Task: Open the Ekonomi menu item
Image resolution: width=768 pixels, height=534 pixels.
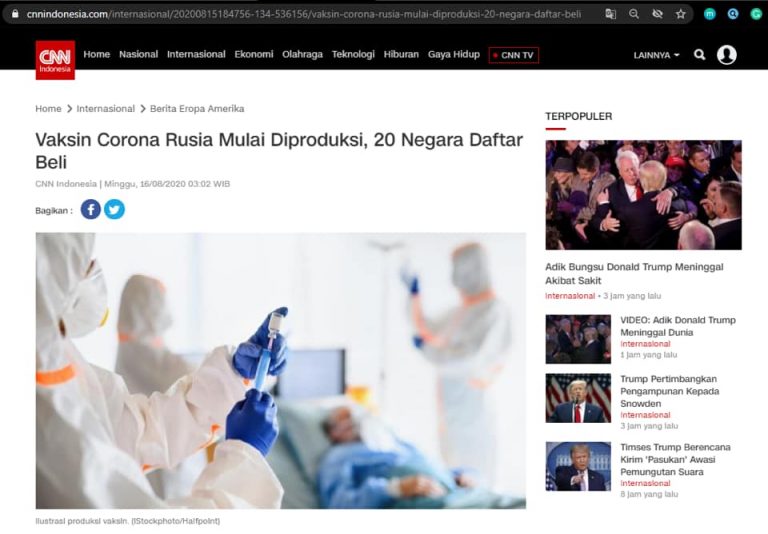Action: coord(254,54)
